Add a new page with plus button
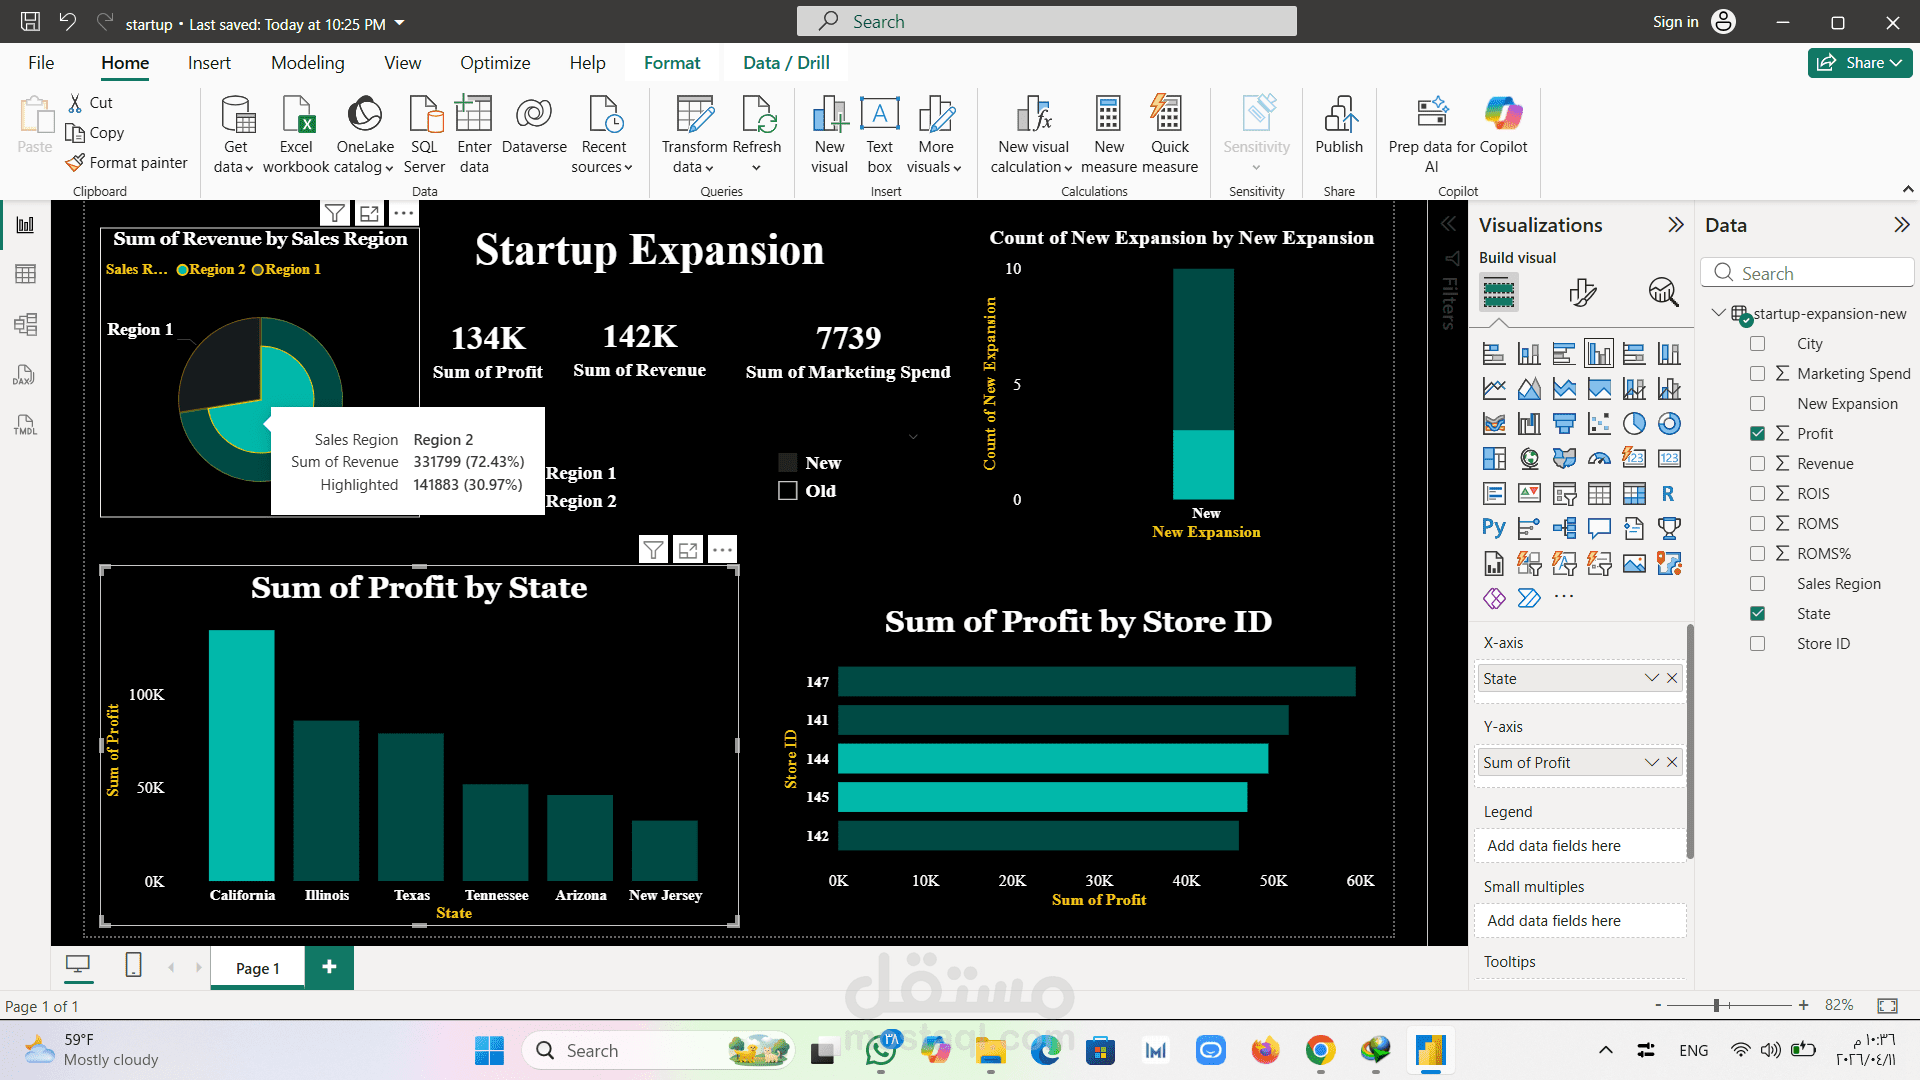 (329, 967)
